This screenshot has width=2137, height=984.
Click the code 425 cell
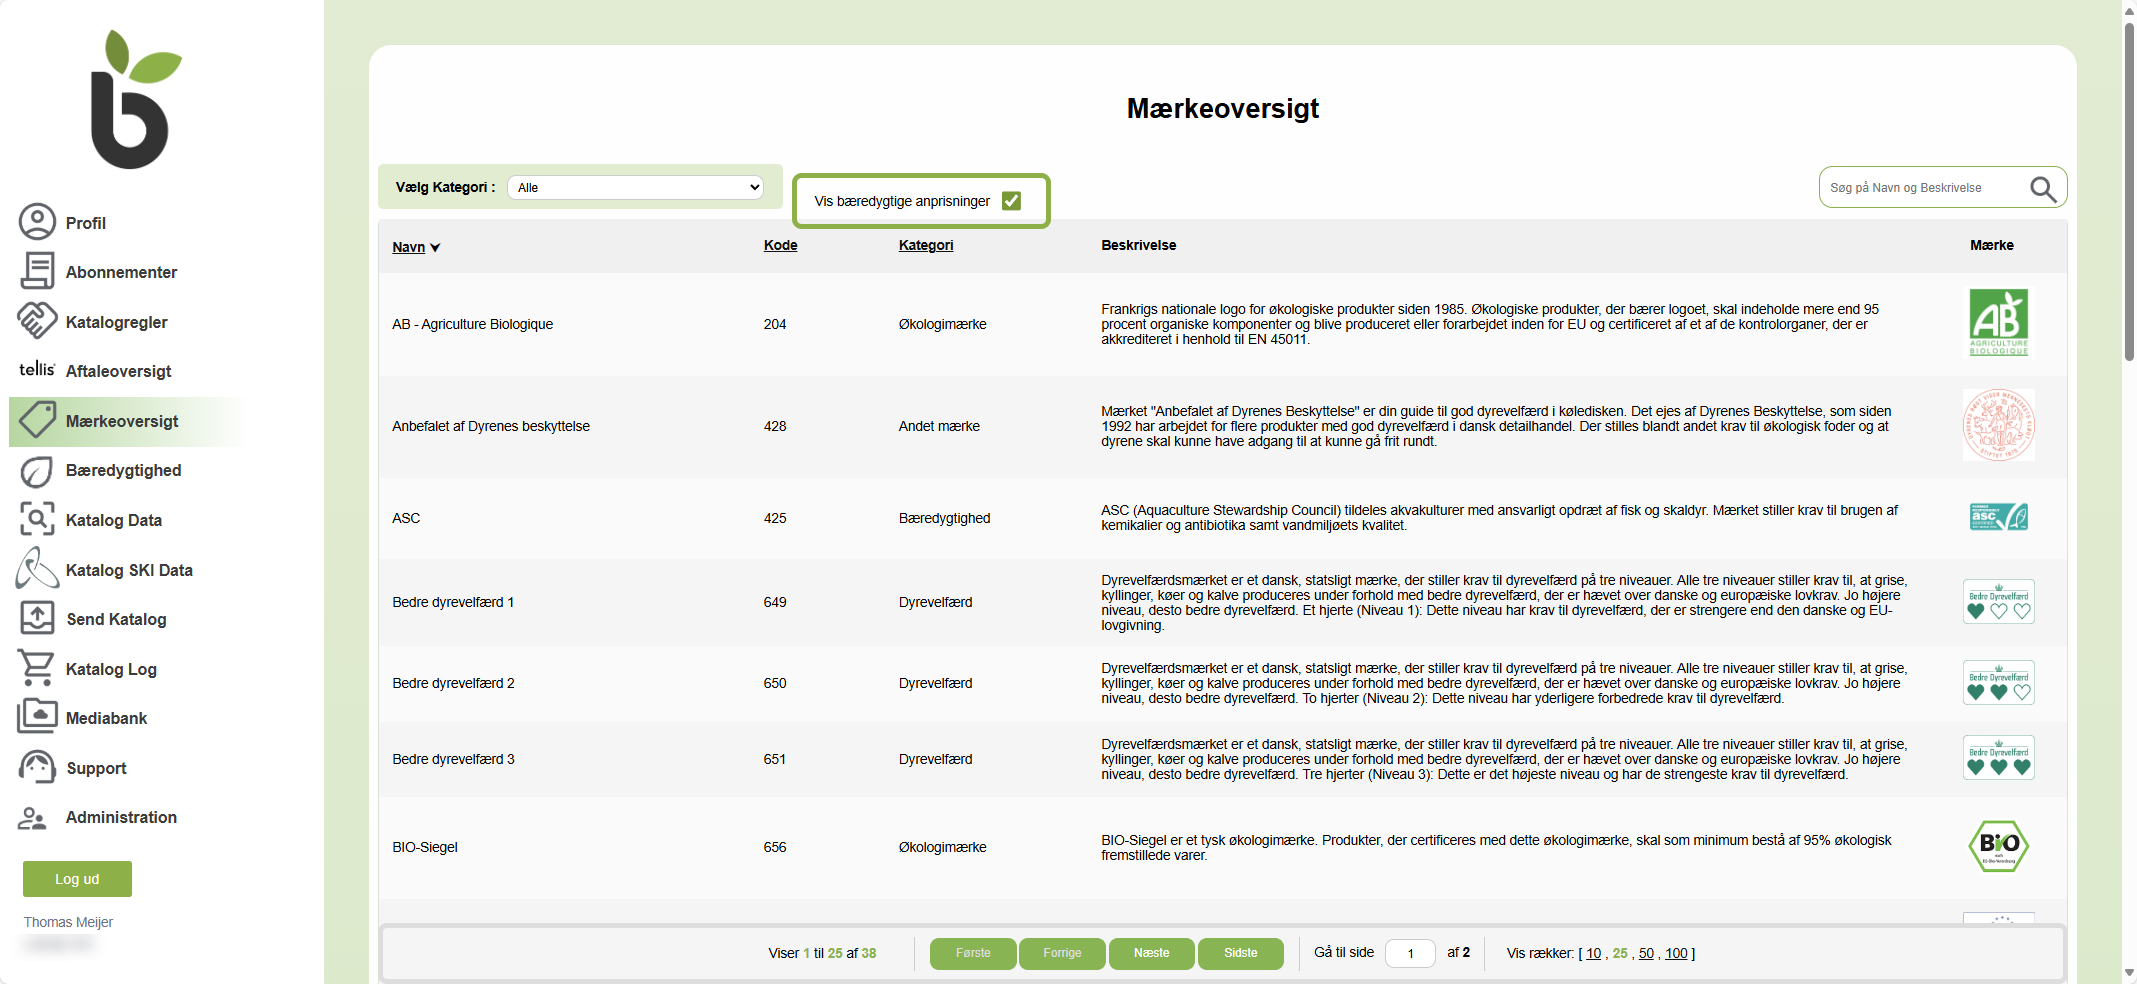click(x=775, y=518)
